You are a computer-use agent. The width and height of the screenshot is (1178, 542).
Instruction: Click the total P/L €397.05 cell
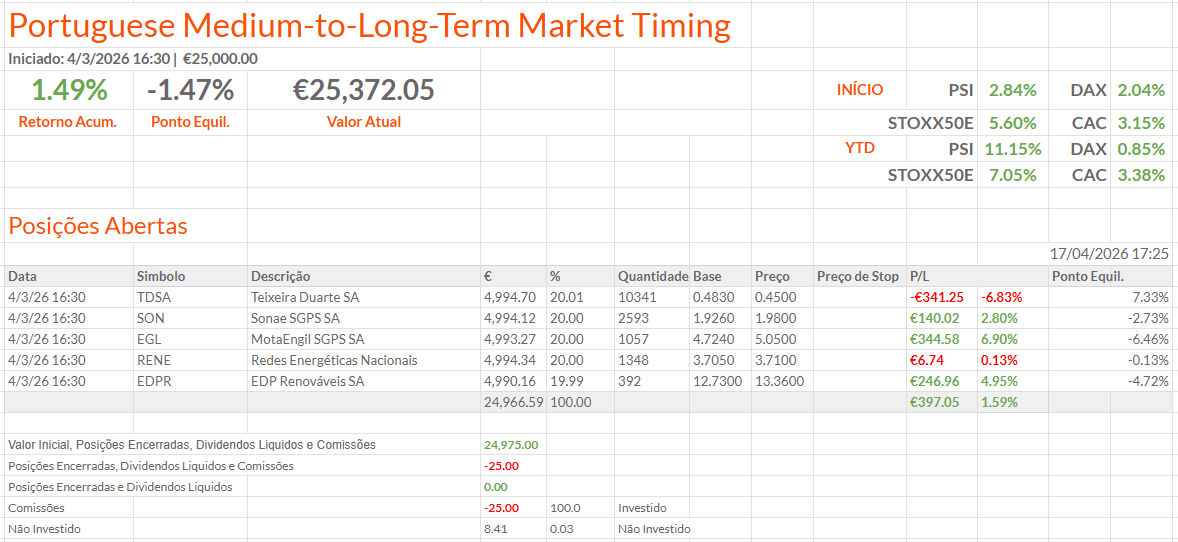[x=934, y=402]
